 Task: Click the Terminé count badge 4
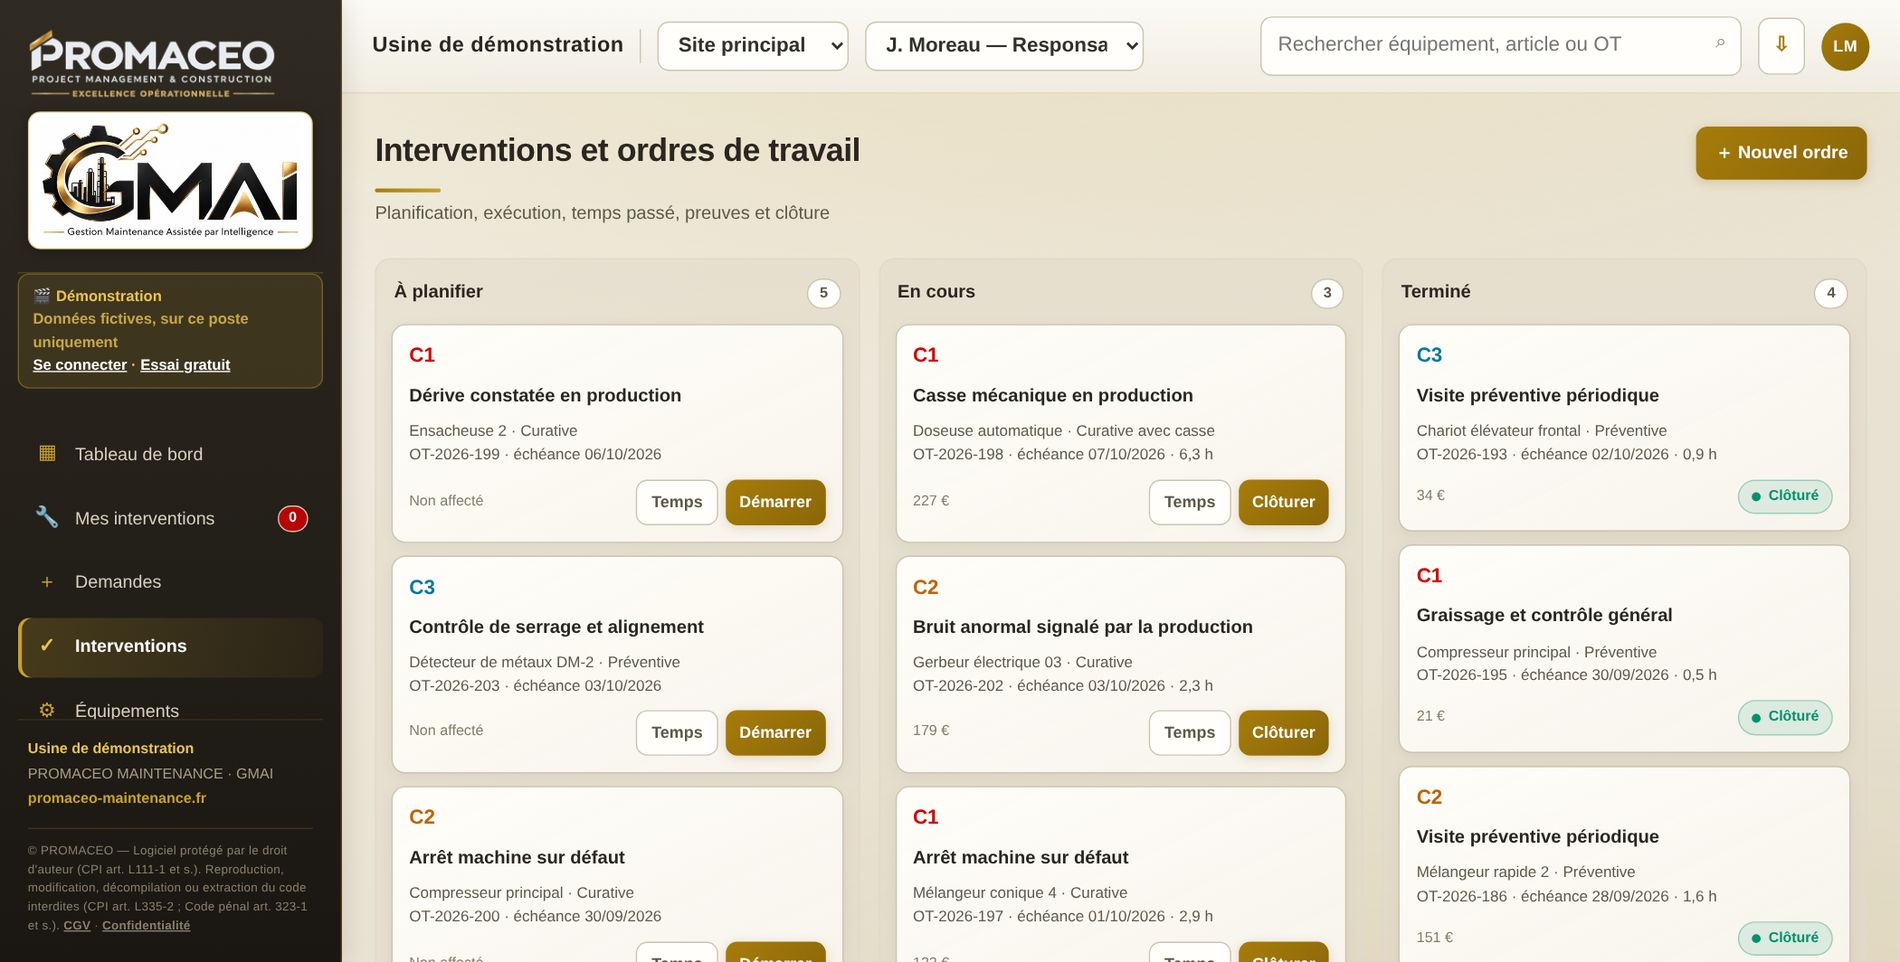pyautogui.click(x=1831, y=293)
